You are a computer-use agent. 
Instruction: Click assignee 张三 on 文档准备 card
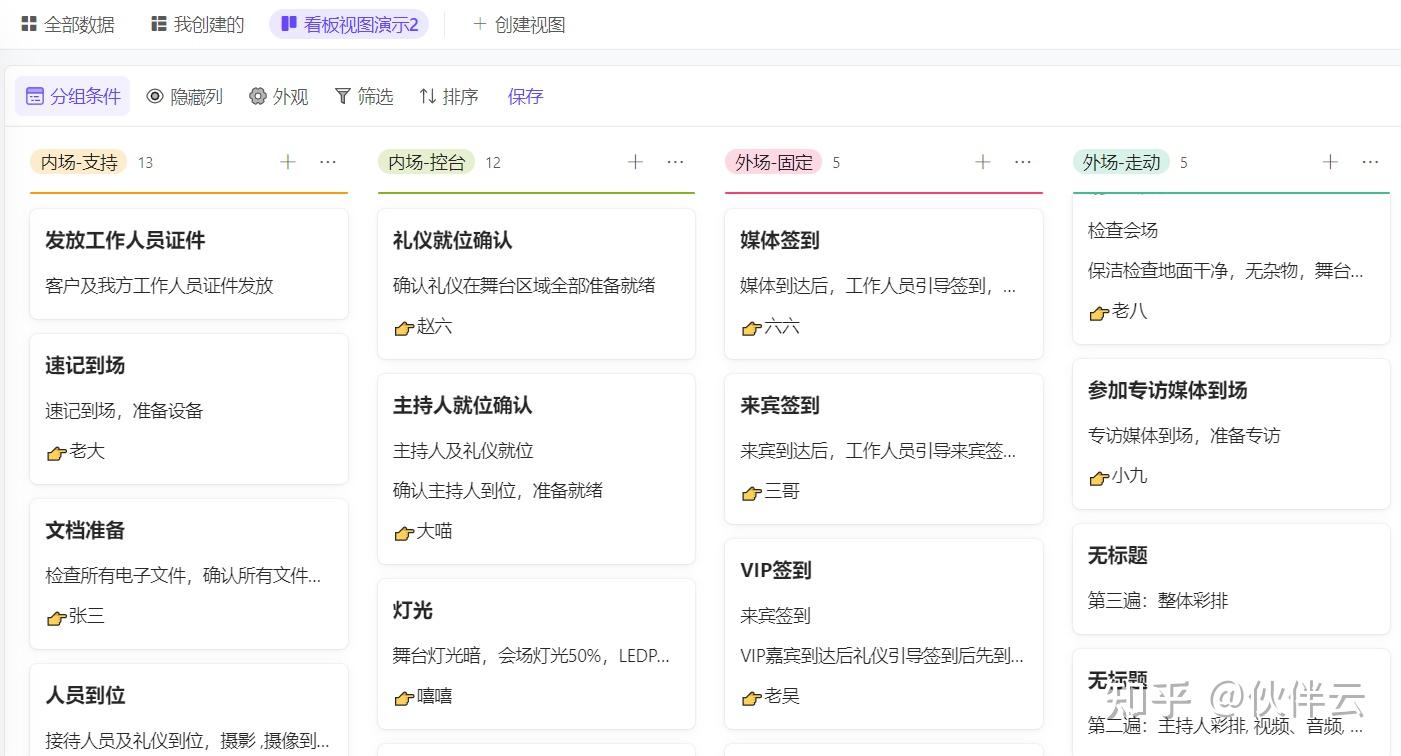76,616
